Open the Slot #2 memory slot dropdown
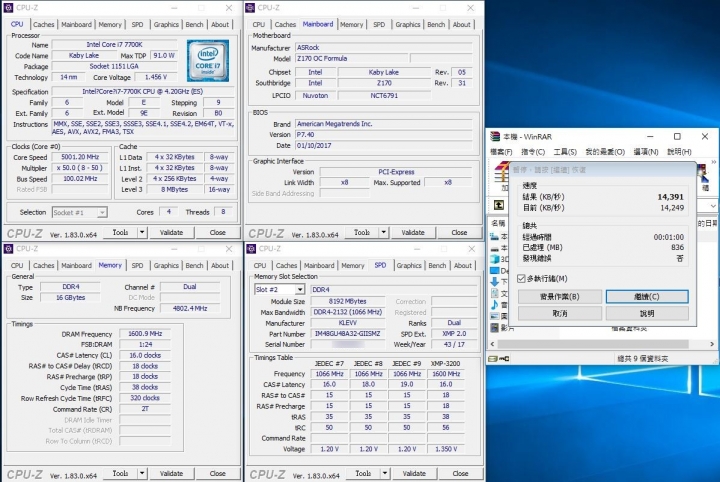The image size is (720, 482). [x=280, y=289]
